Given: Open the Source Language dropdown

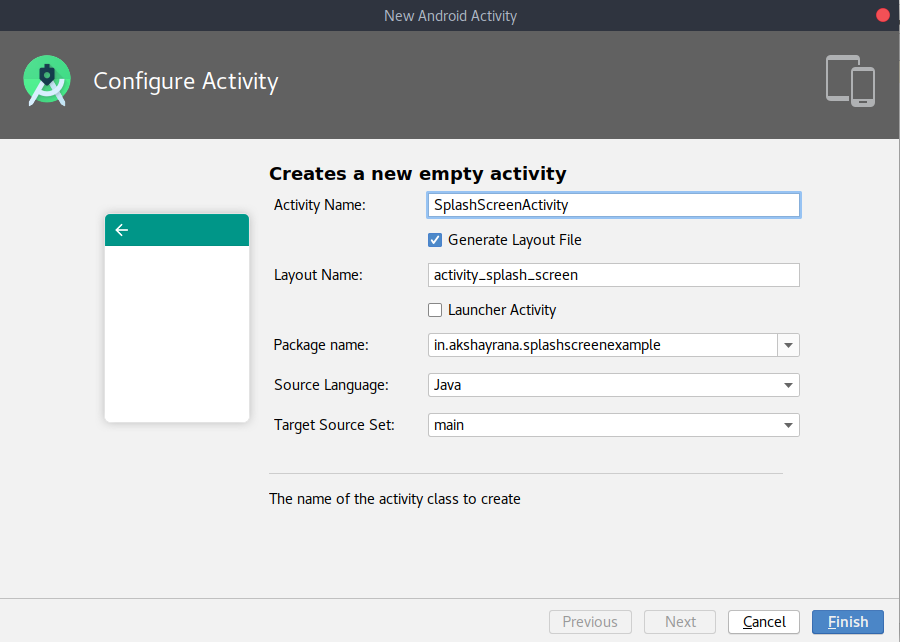Looking at the screenshot, I should click(613, 385).
